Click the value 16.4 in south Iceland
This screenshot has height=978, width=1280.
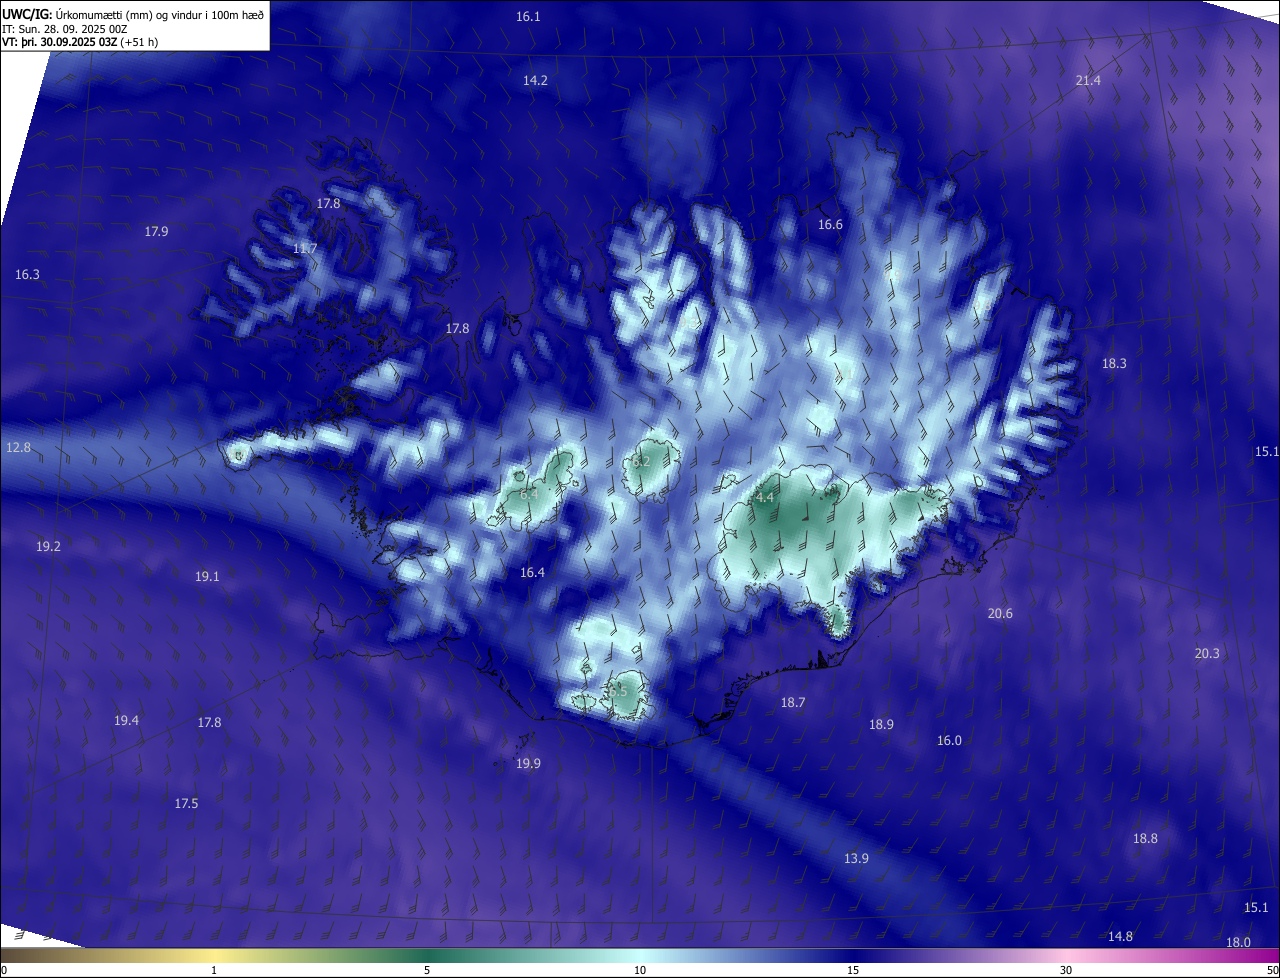(532, 573)
